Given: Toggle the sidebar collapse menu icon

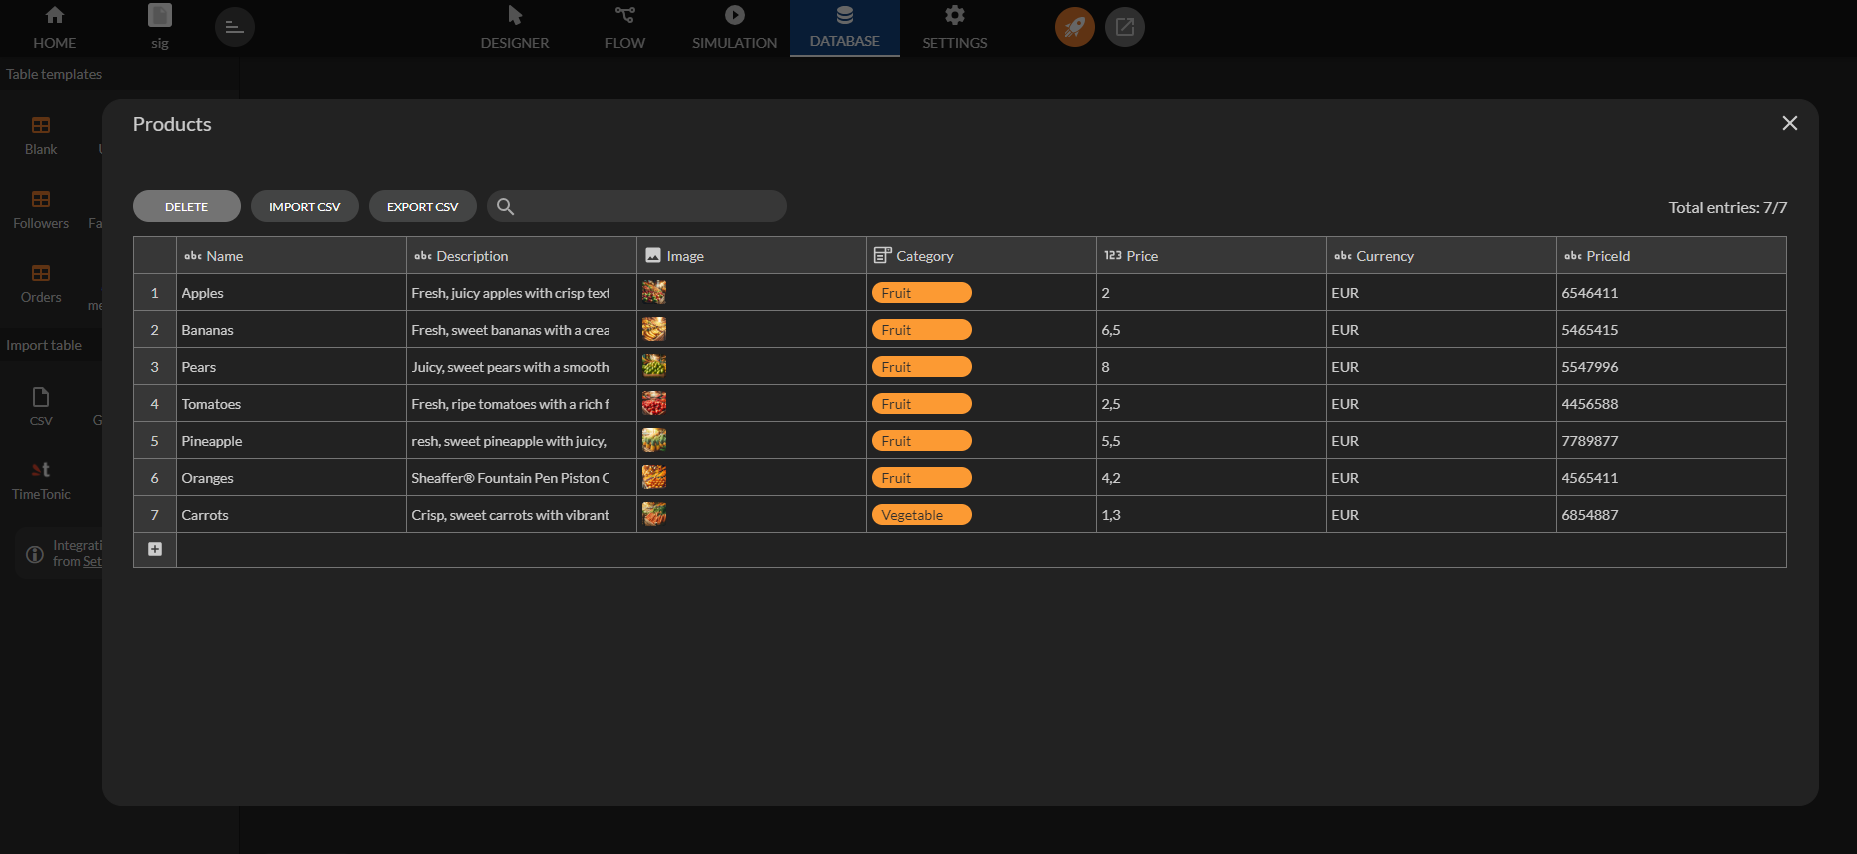Looking at the screenshot, I should coord(235,27).
